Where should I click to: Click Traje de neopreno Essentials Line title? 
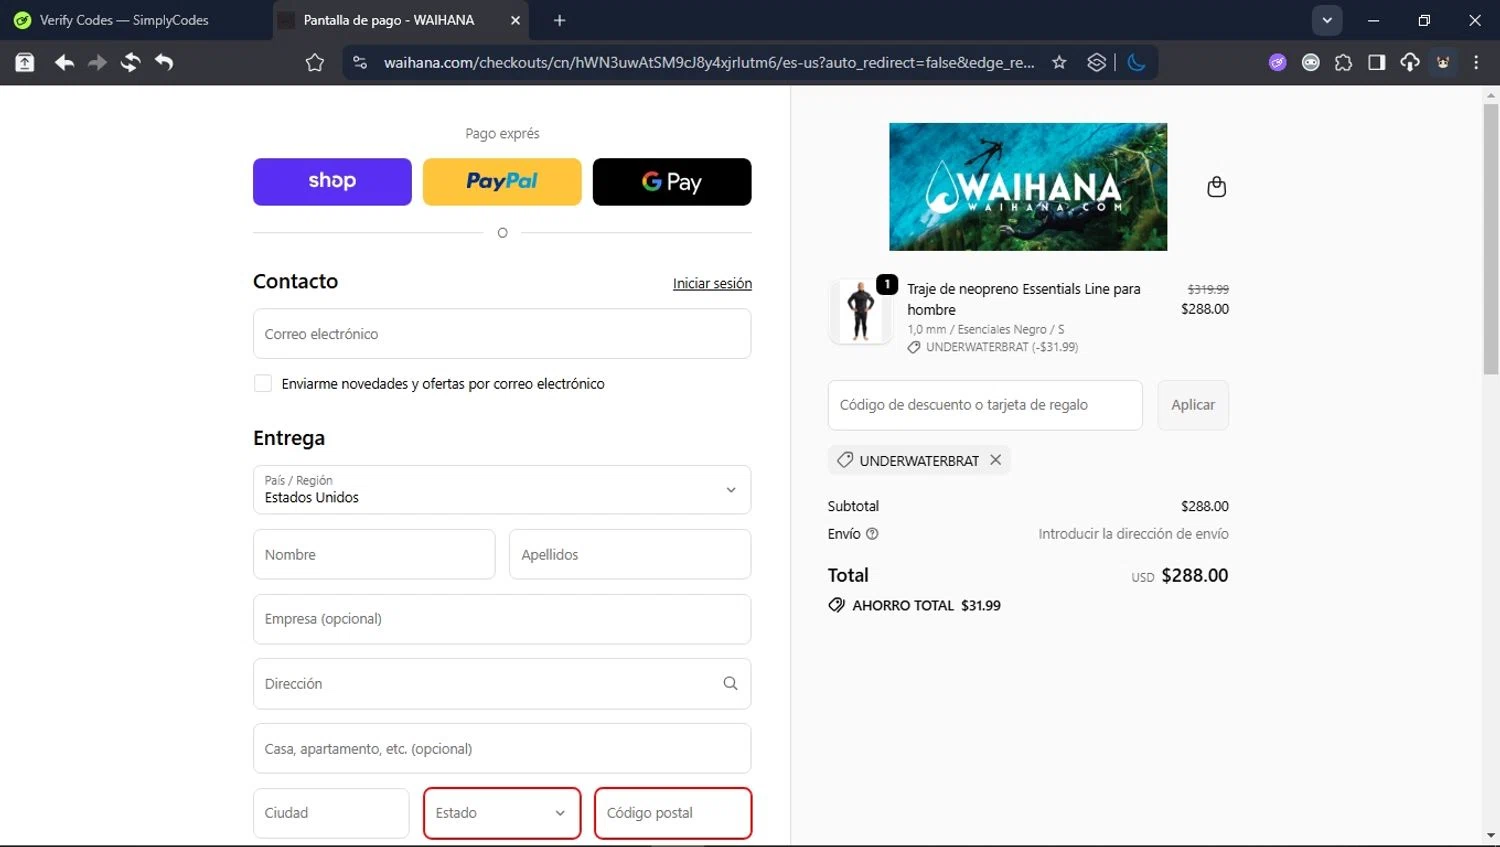(x=1024, y=299)
